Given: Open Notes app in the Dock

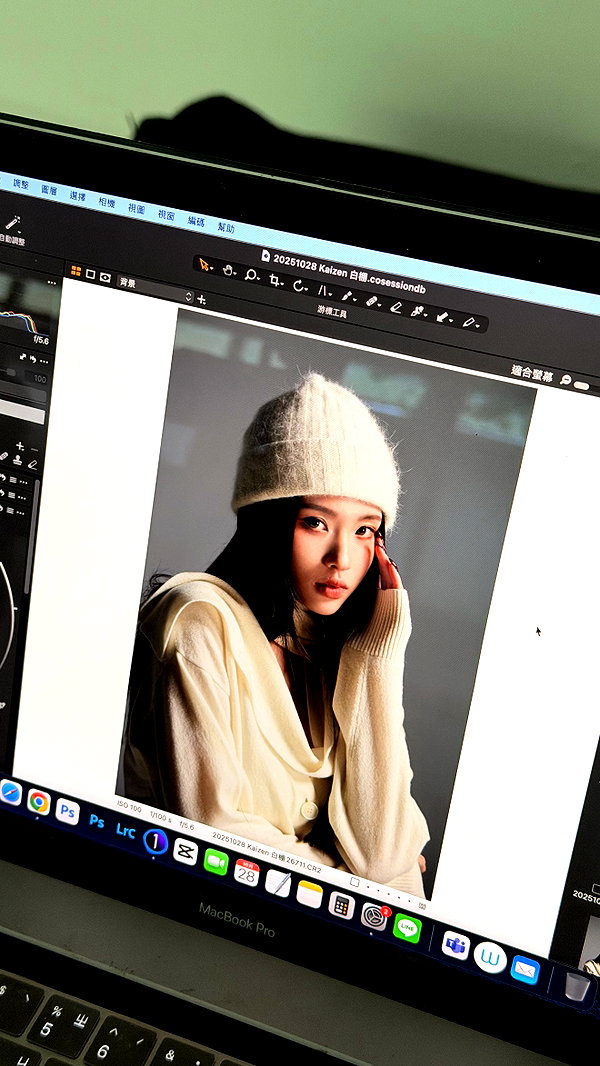Looking at the screenshot, I should click(x=309, y=894).
